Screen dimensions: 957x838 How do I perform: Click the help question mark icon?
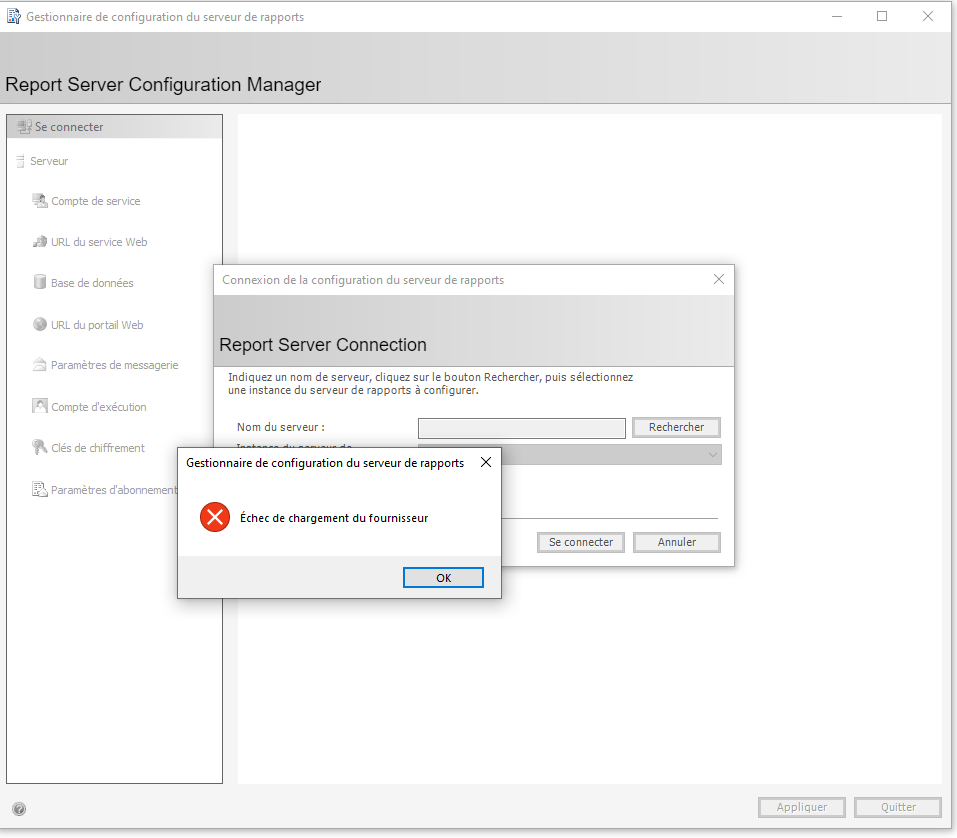click(x=19, y=809)
